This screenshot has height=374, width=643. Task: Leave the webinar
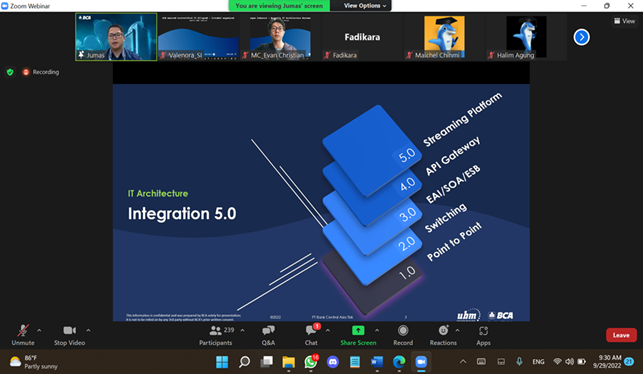621,335
